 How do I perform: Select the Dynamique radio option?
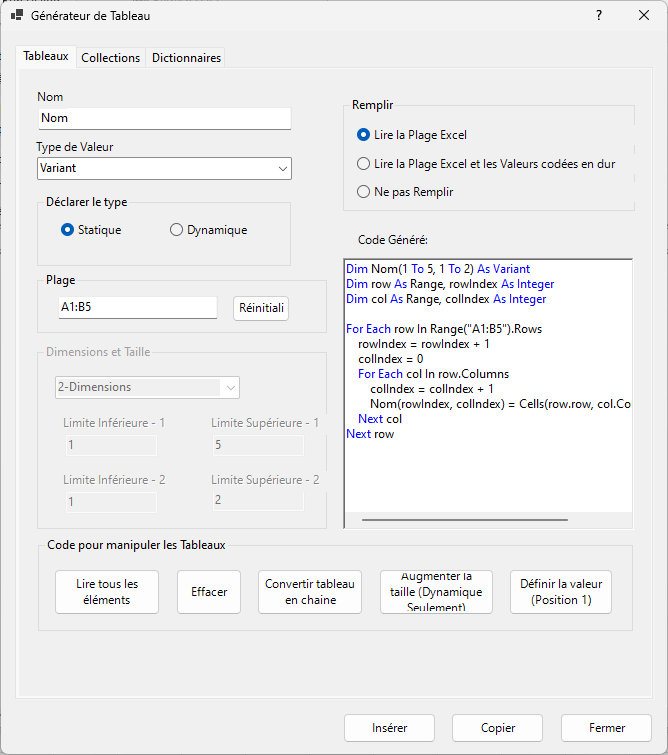209,230
